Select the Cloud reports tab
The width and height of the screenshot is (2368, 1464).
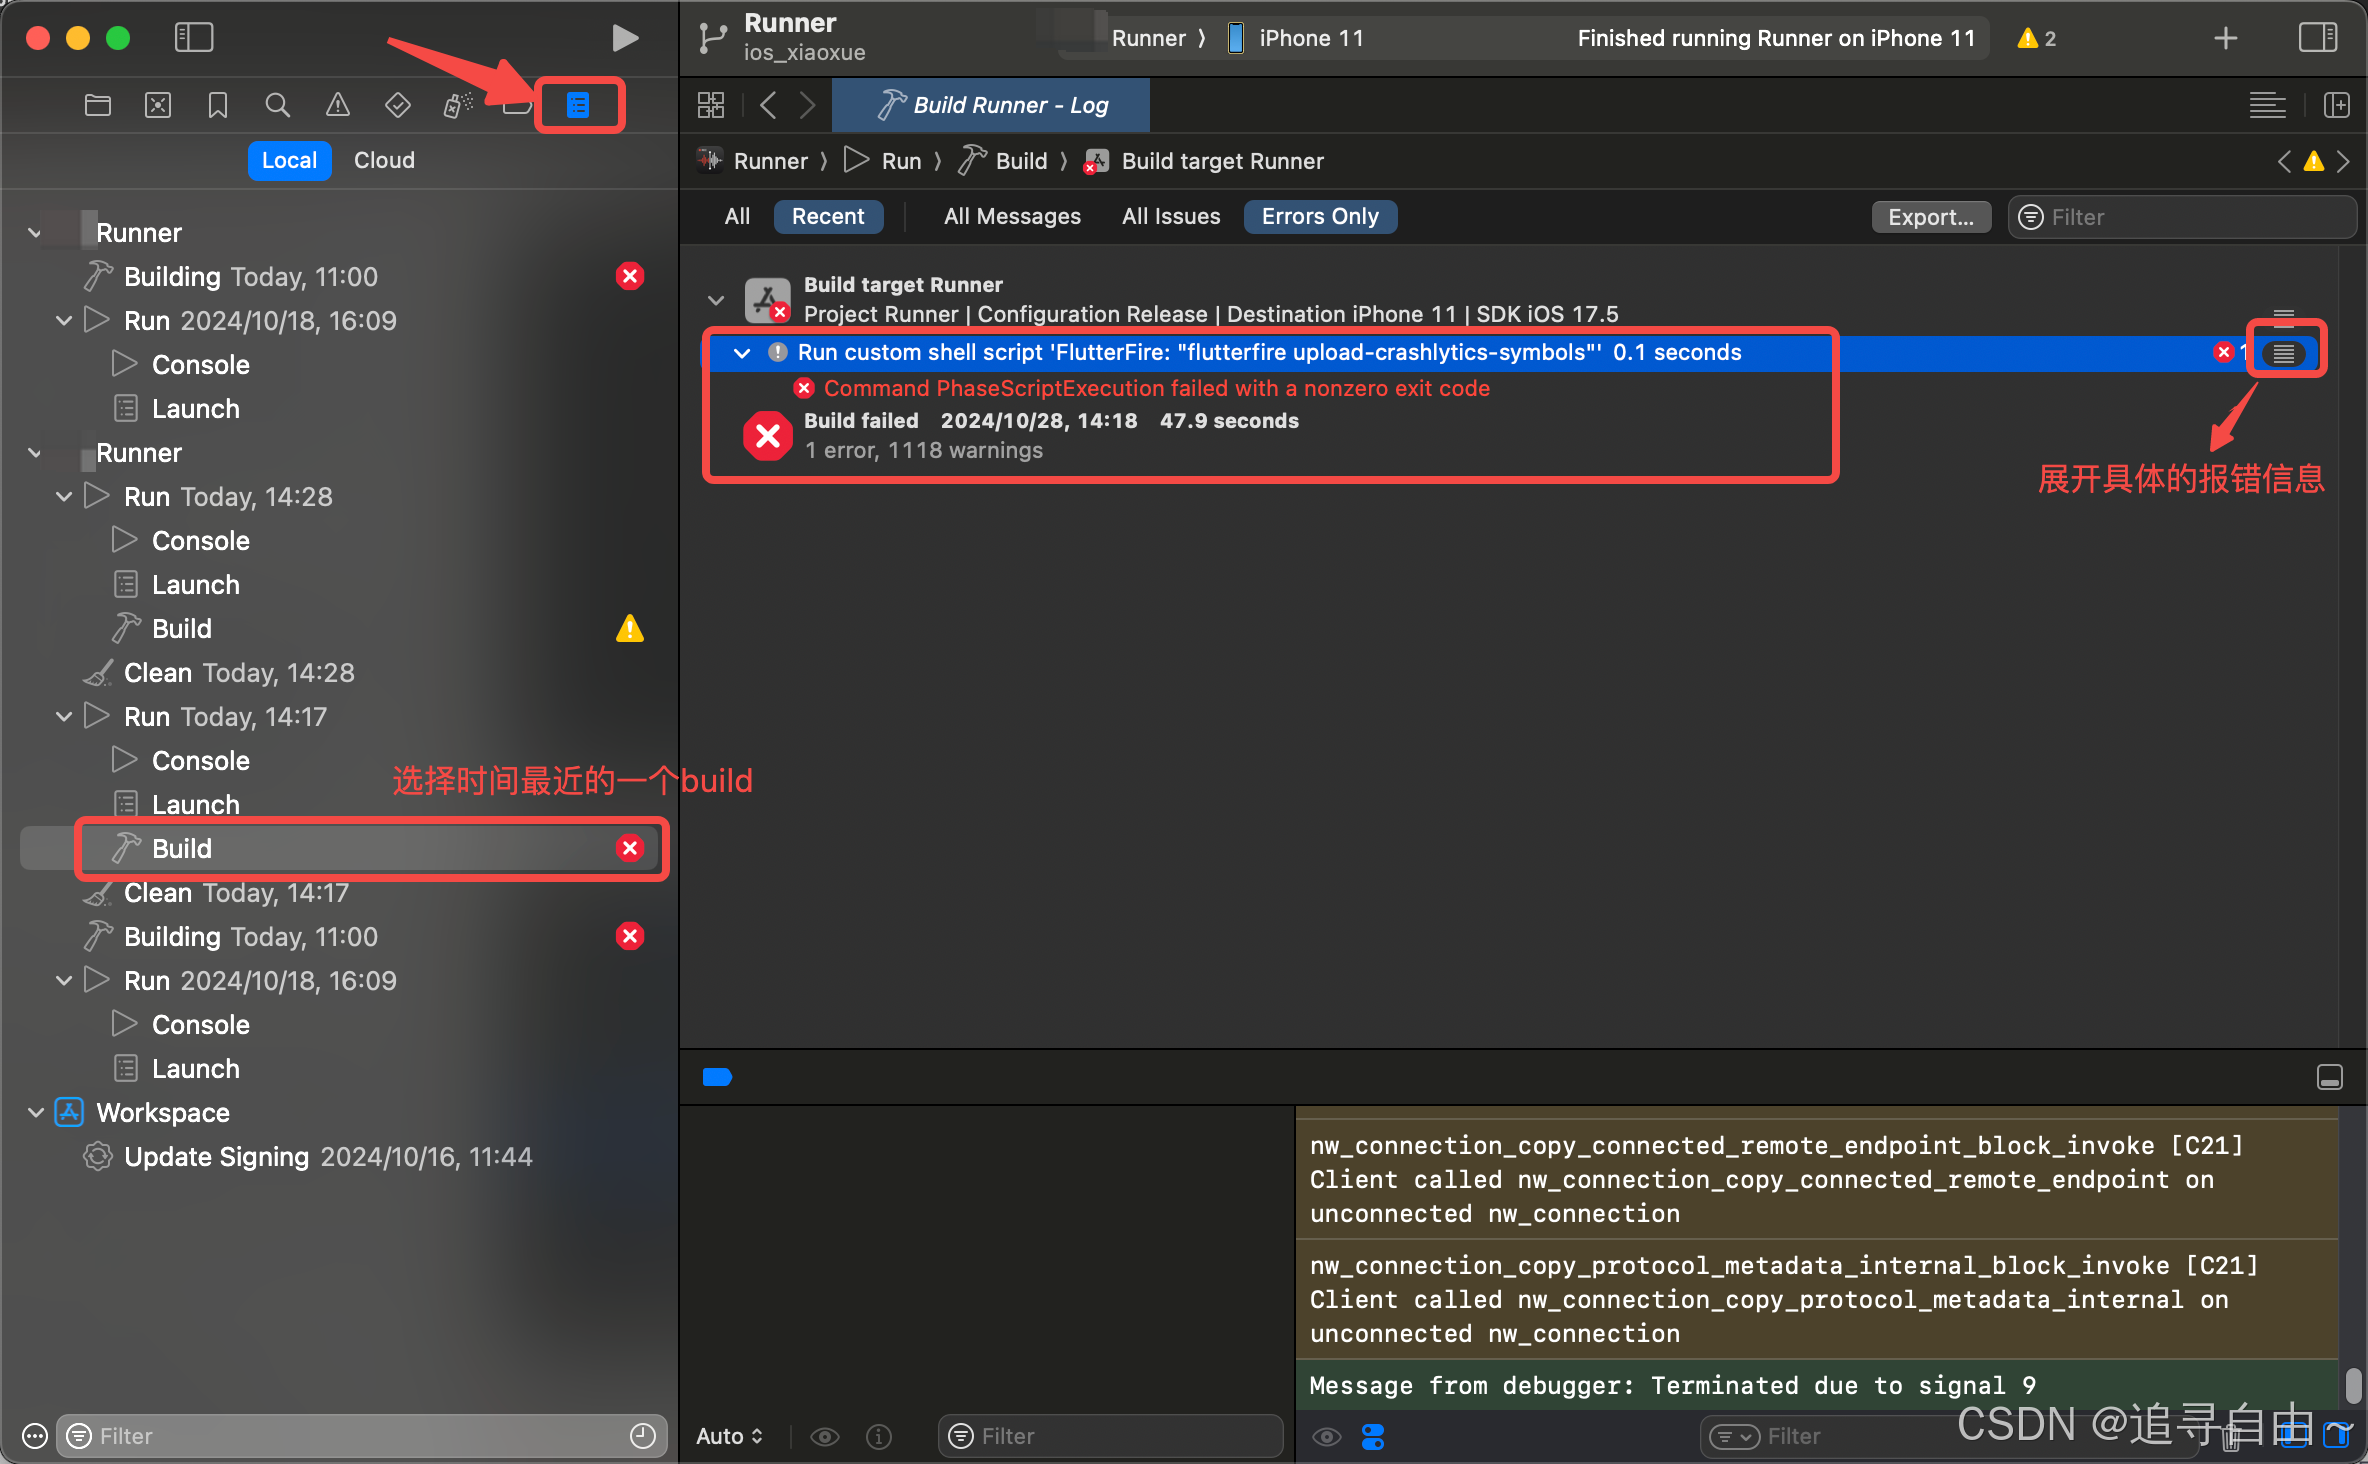coord(384,160)
